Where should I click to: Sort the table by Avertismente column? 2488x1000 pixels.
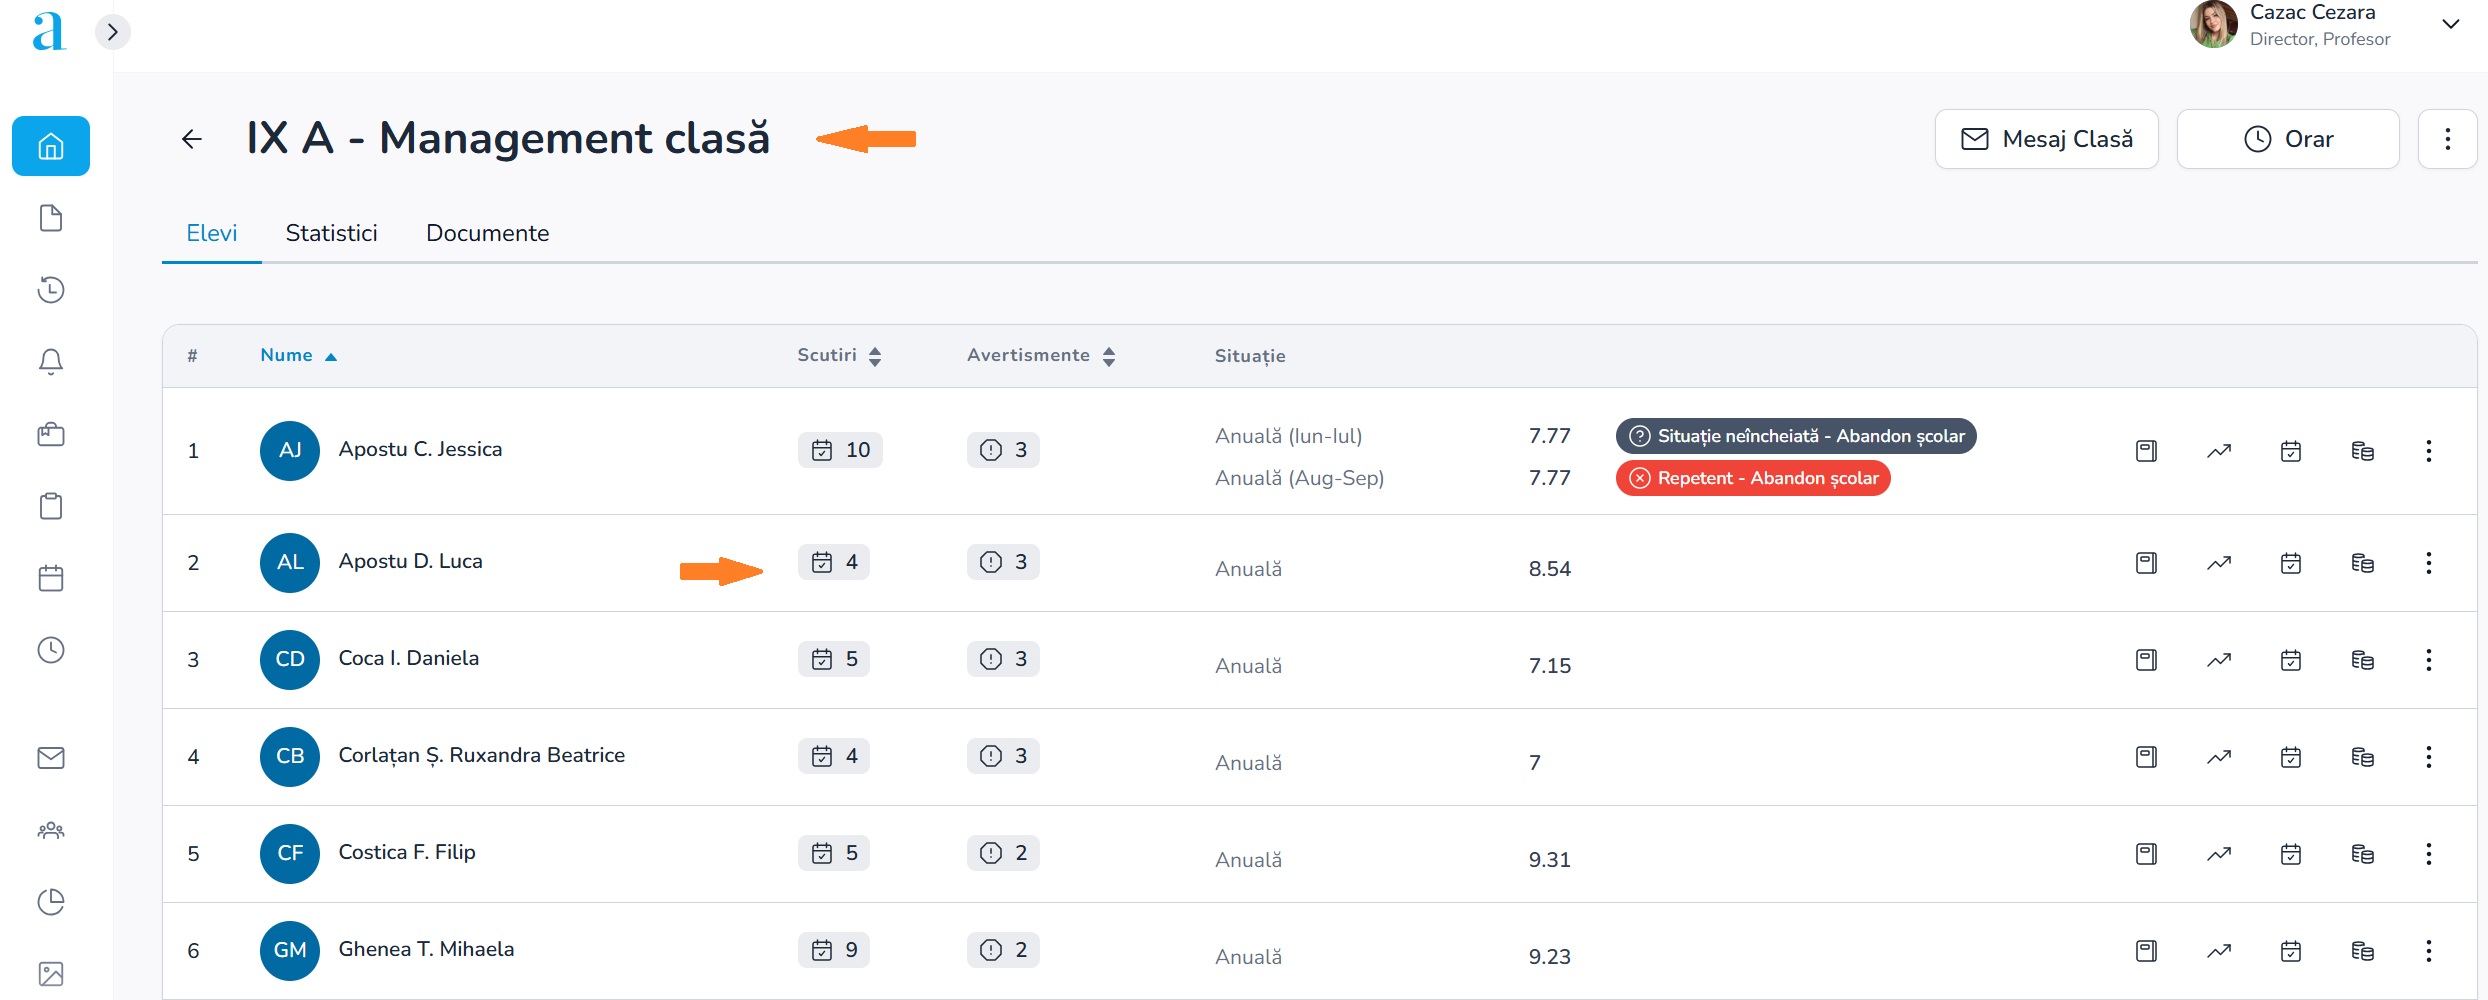click(x=1041, y=355)
